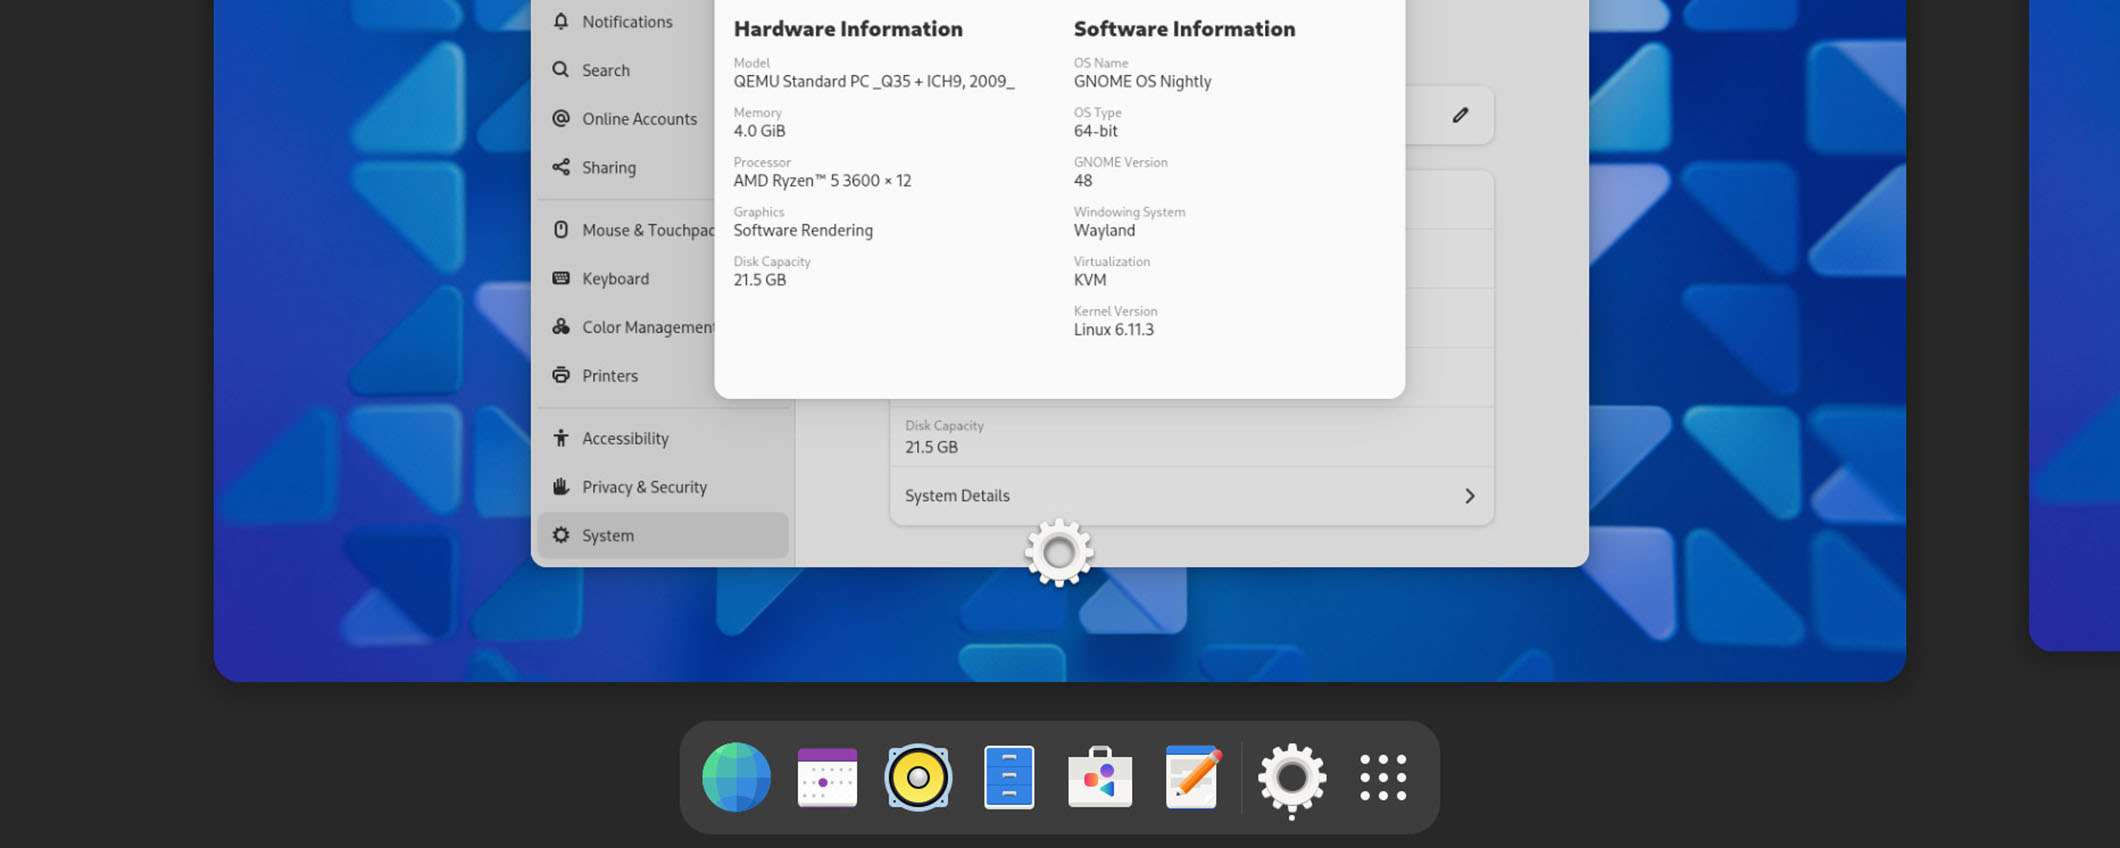Go to Online Accounts settings

click(x=627, y=118)
